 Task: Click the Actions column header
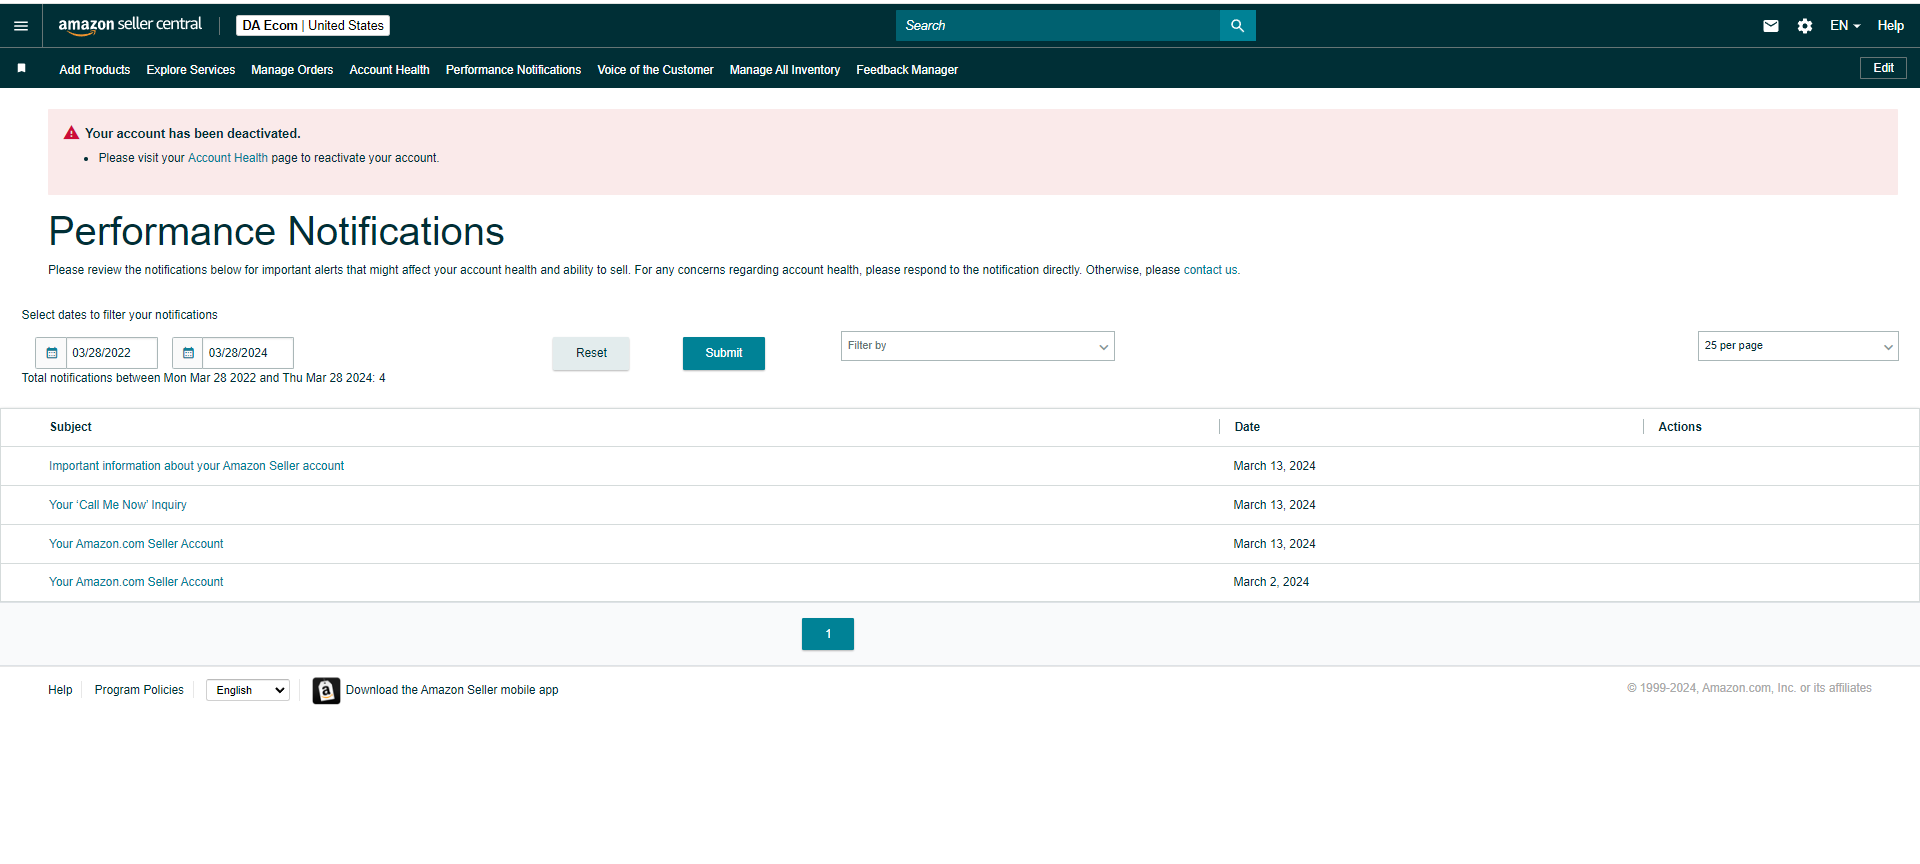(1680, 427)
